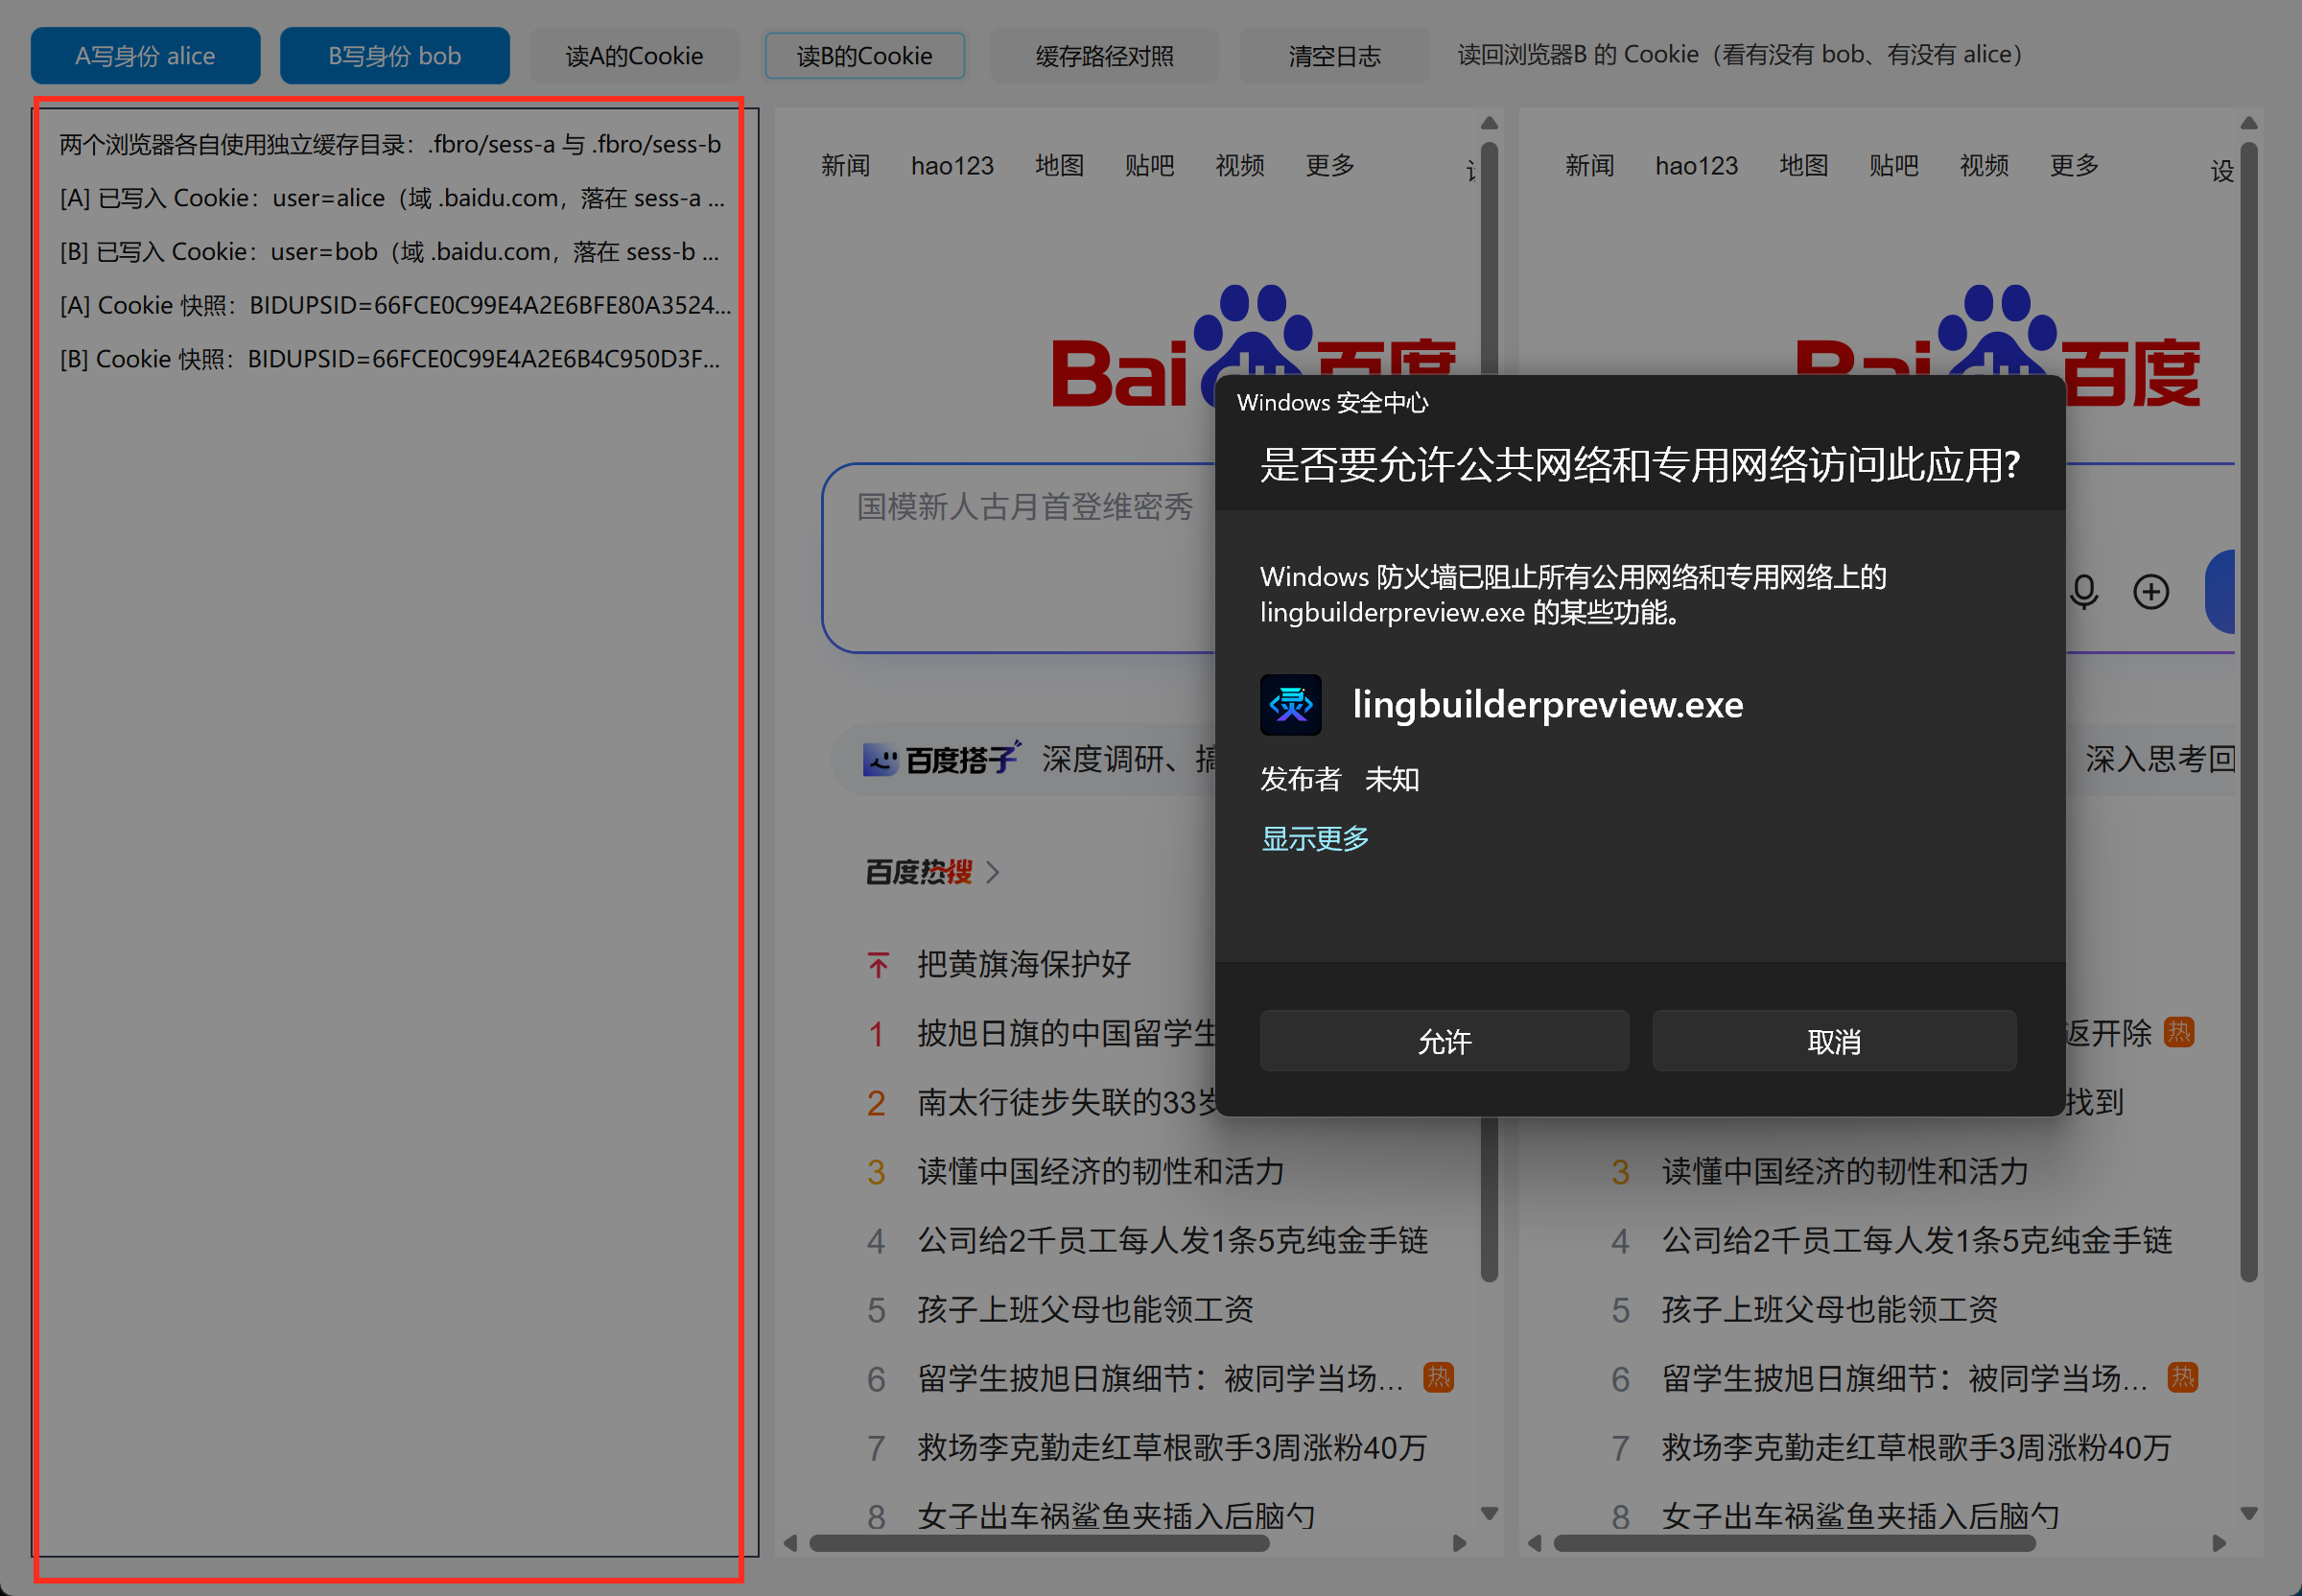Click the A写身份 alice button
This screenshot has width=2302, height=1596.
(145, 56)
